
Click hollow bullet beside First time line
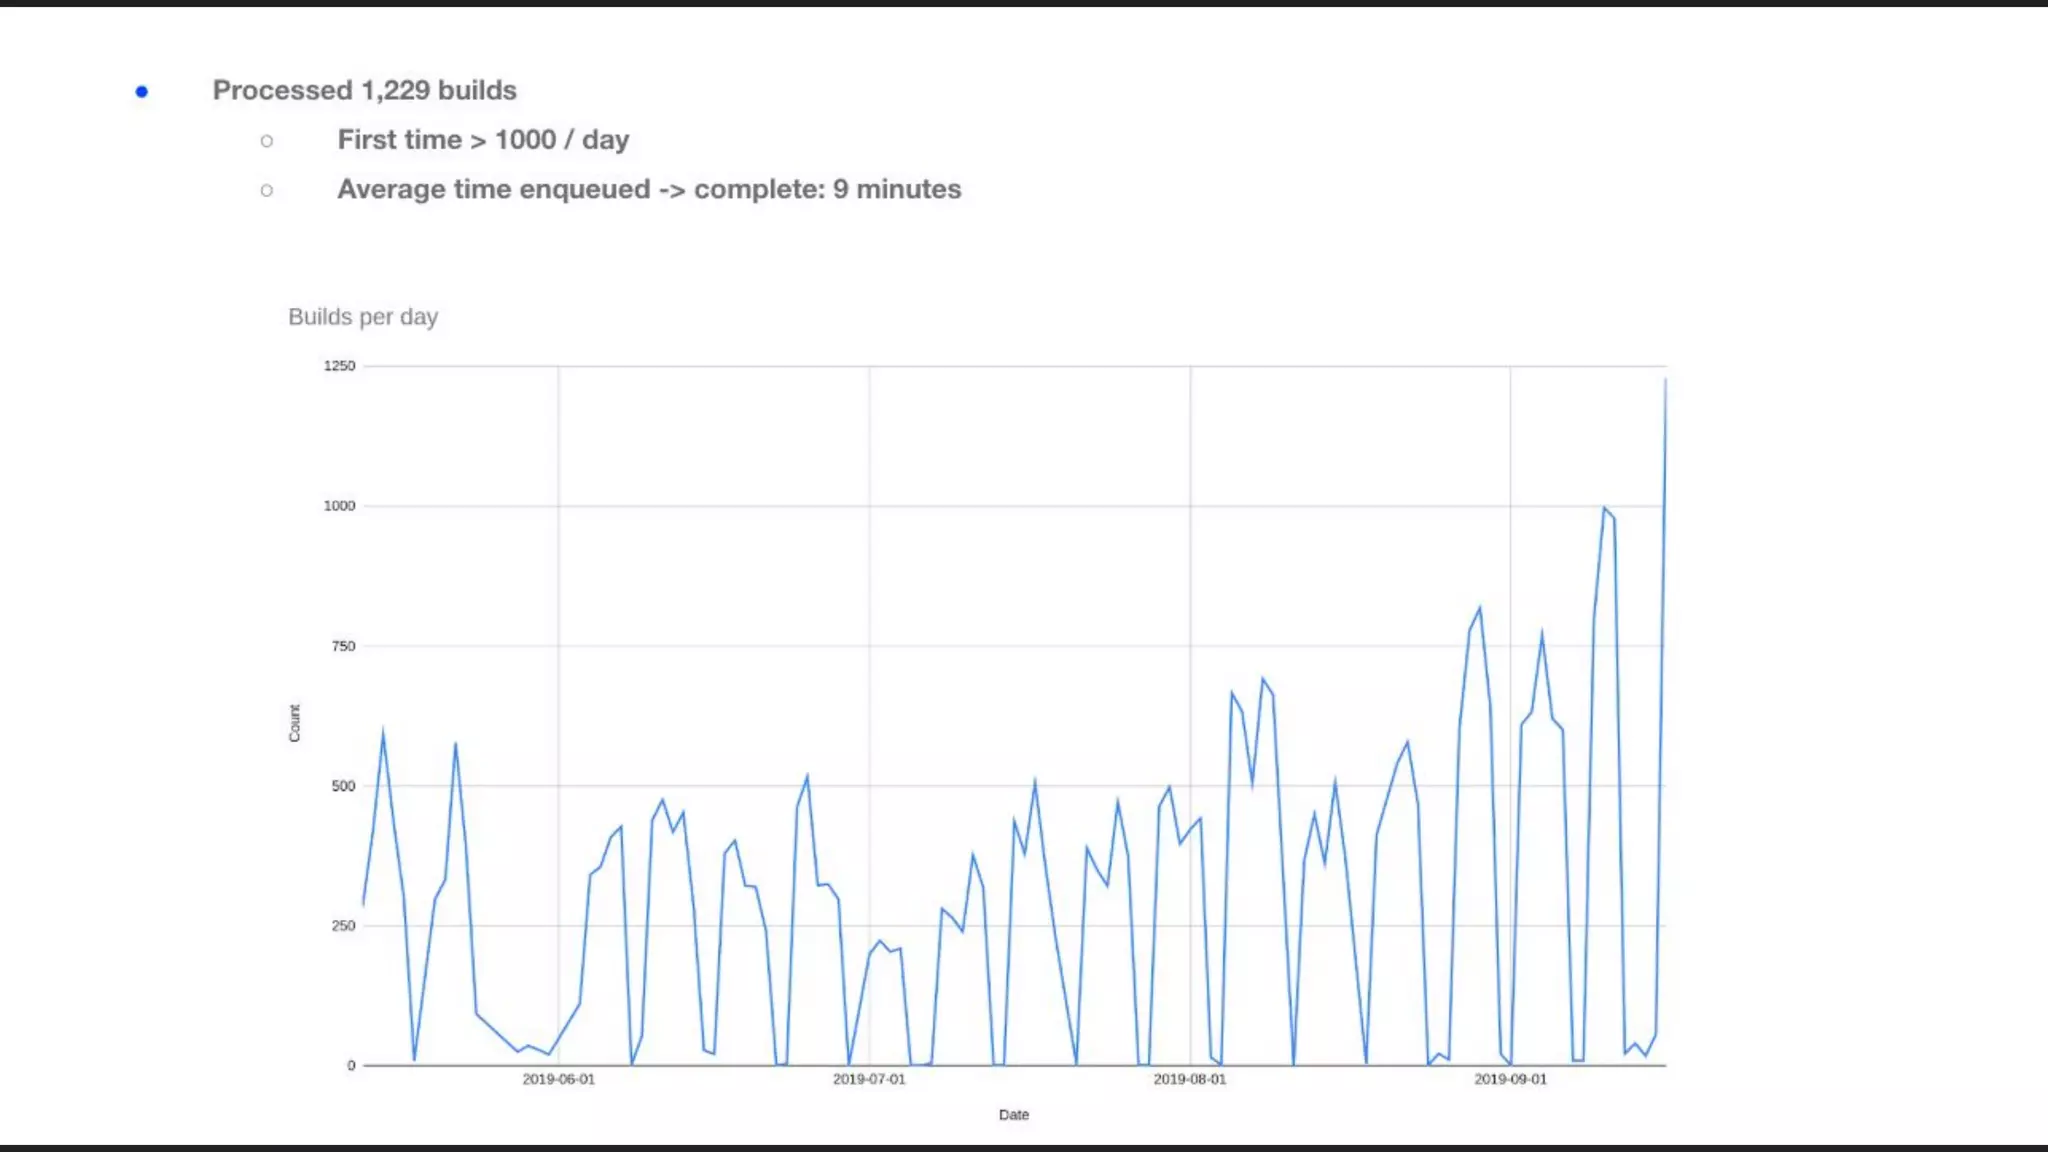point(267,141)
